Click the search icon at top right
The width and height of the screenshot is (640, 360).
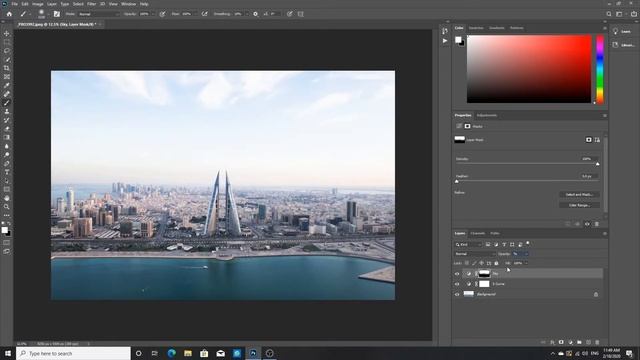pyautogui.click(x=609, y=14)
